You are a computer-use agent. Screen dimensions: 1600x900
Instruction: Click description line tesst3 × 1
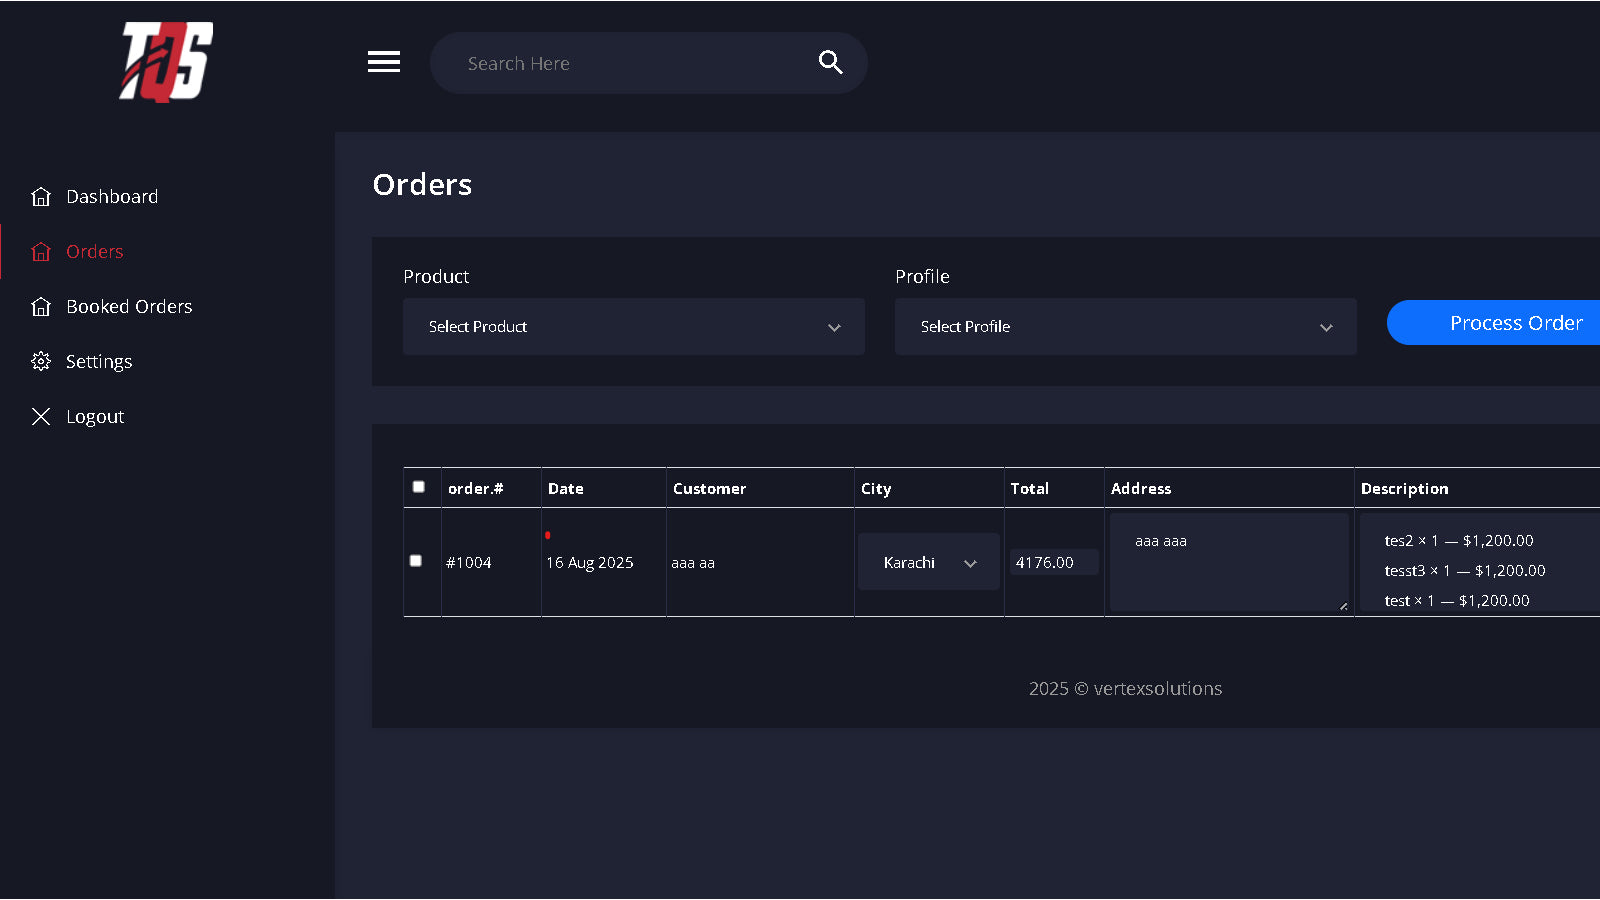coord(1465,571)
